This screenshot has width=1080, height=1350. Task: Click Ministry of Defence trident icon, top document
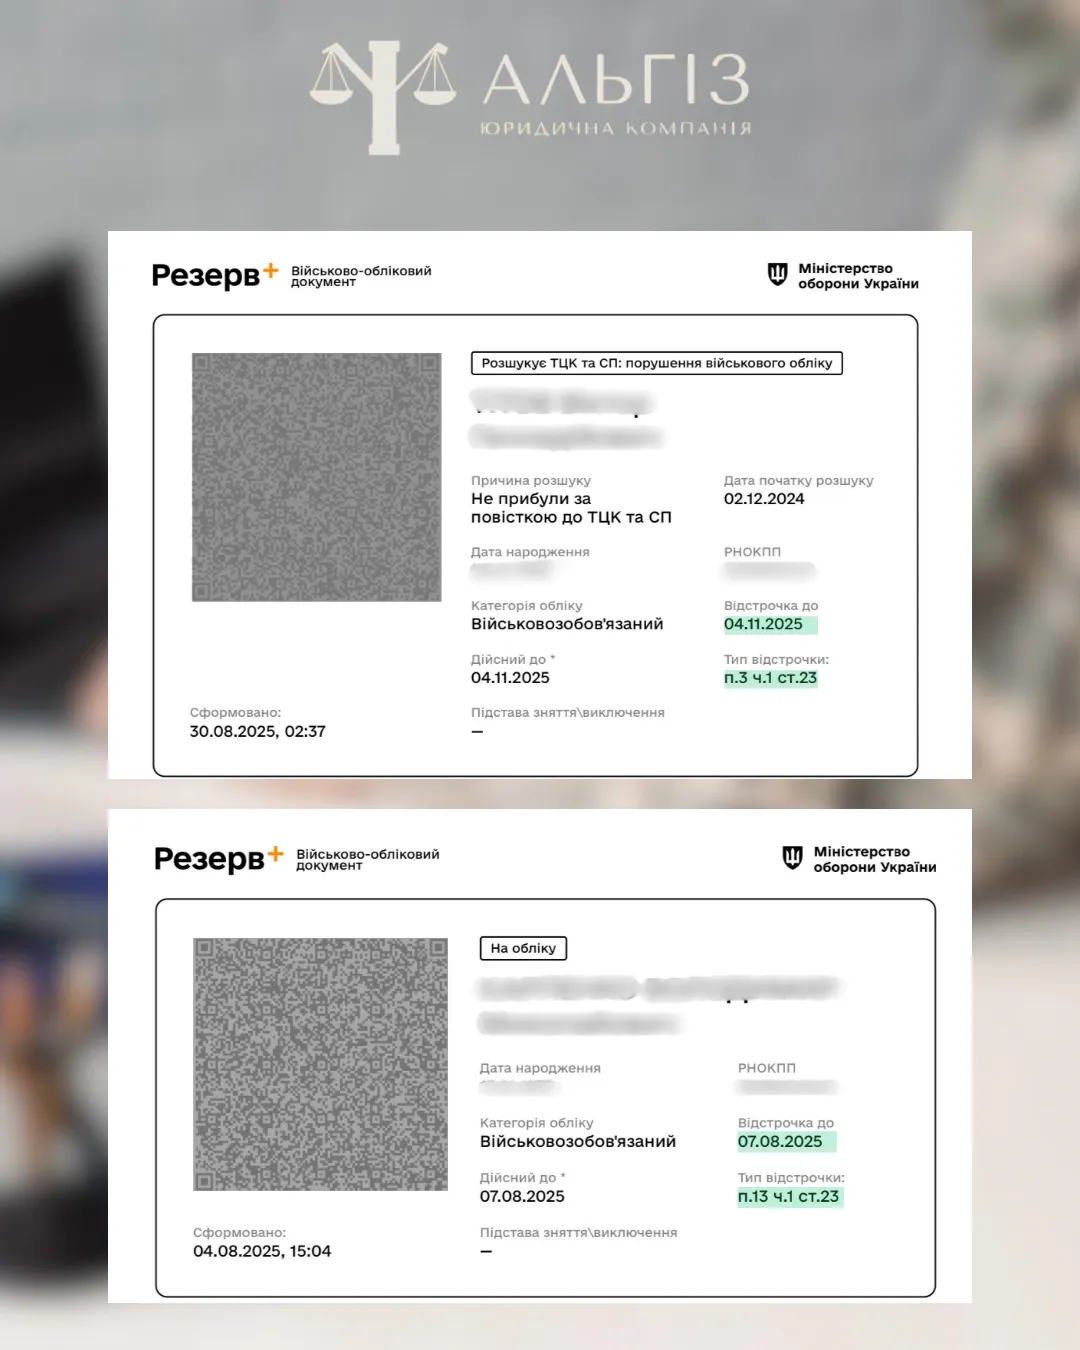click(x=777, y=274)
